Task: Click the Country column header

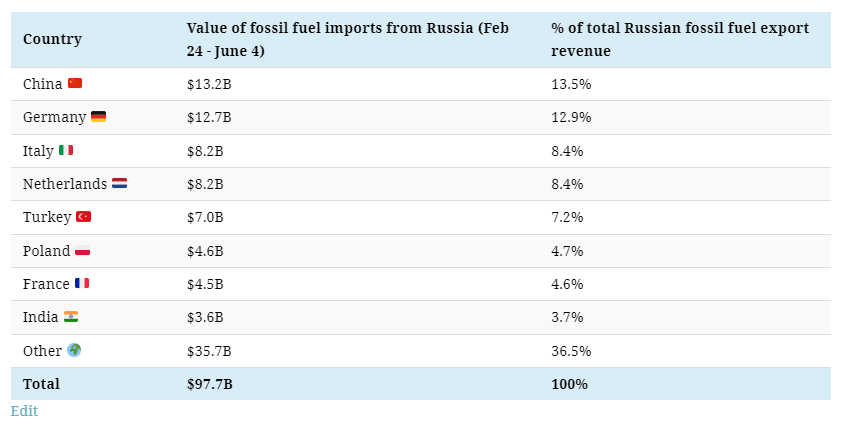Action: coord(52,40)
